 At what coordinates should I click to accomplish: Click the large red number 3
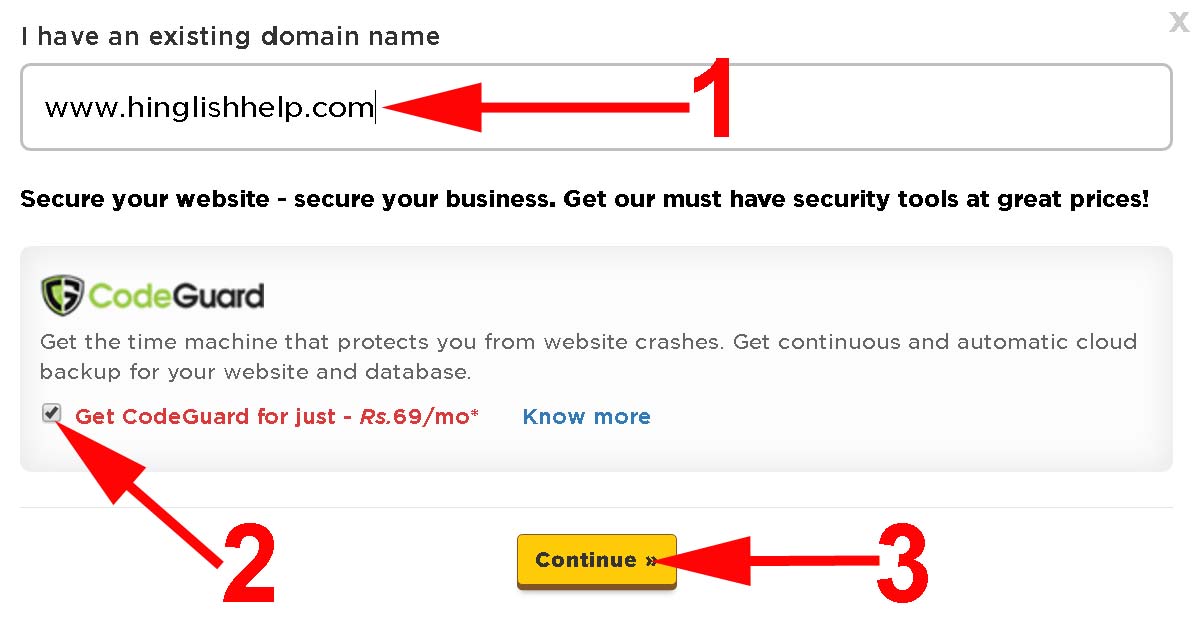pyautogui.click(x=902, y=562)
